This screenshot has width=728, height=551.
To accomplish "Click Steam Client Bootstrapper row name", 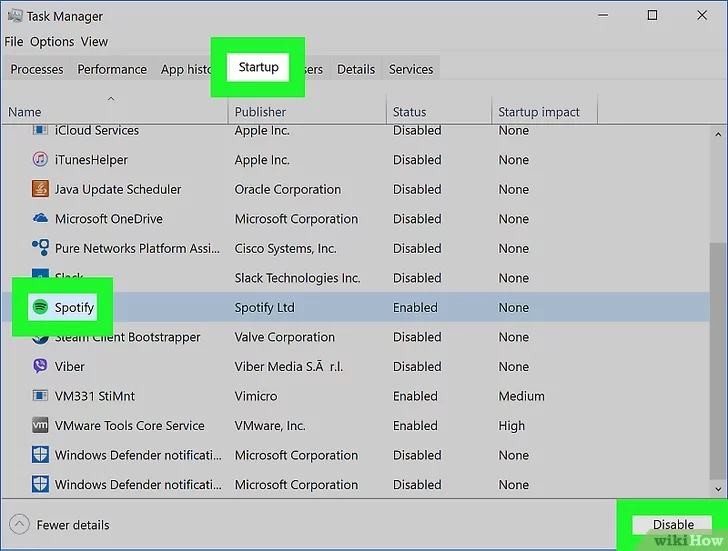I will point(128,337).
